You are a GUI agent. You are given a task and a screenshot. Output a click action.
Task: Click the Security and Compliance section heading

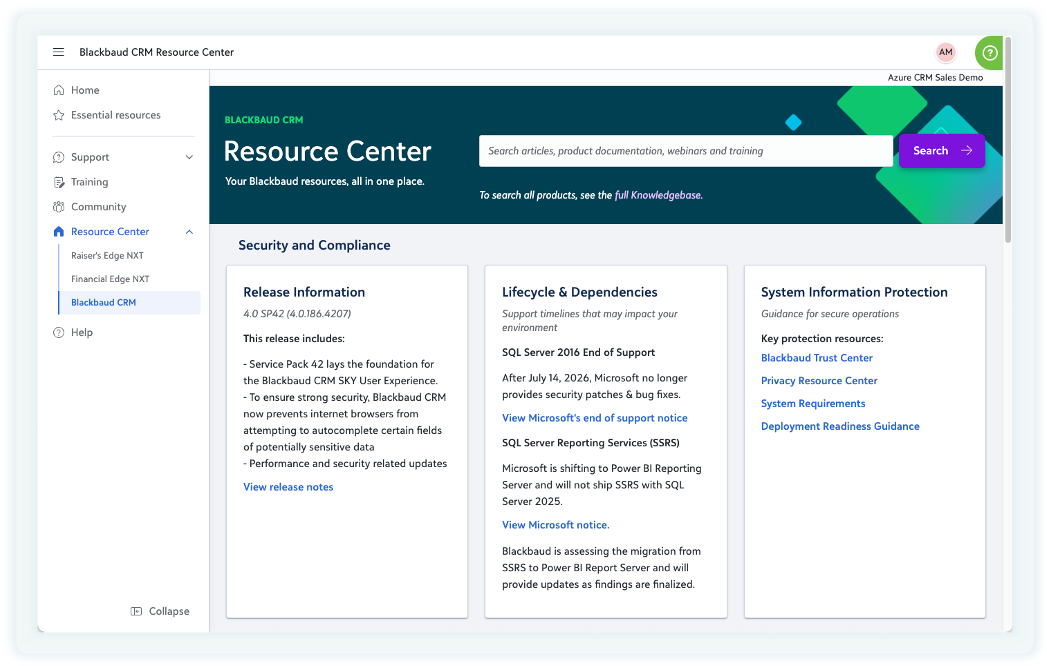(x=315, y=245)
